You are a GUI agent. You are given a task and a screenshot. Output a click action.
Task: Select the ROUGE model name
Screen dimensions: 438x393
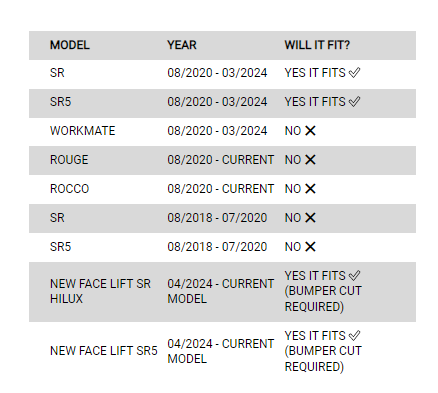click(69, 160)
